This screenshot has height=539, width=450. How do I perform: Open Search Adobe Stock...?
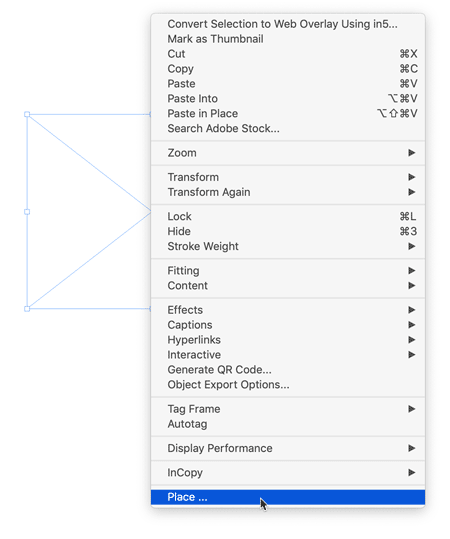pyautogui.click(x=288, y=129)
